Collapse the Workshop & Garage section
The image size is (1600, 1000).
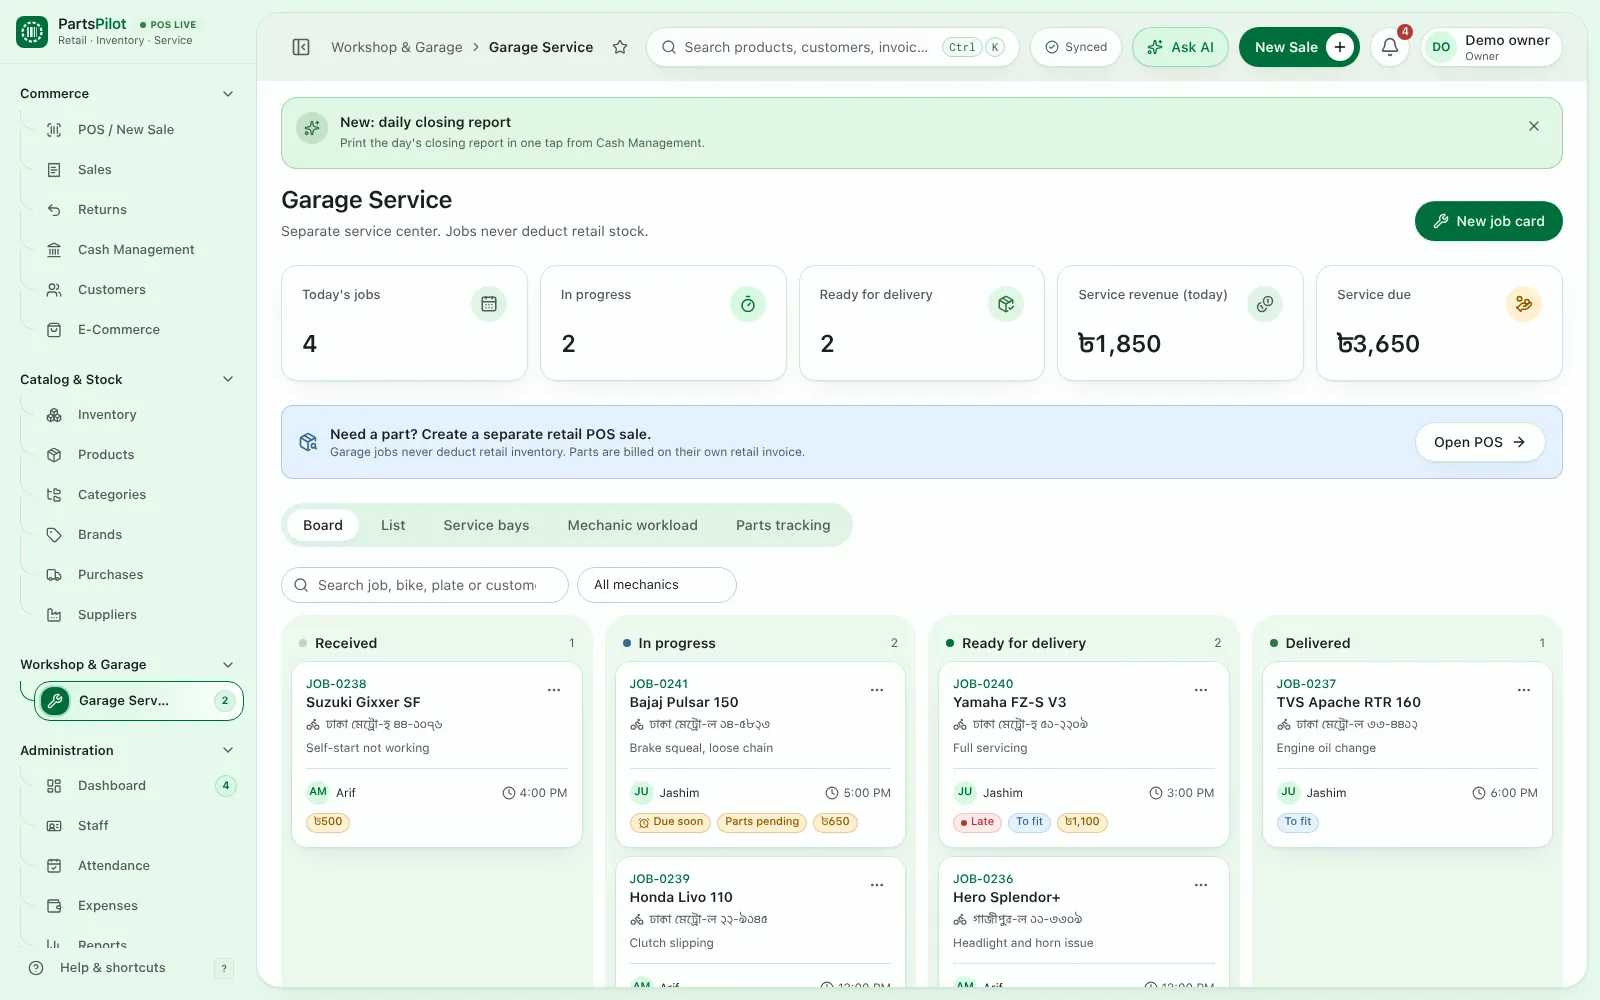(x=228, y=665)
